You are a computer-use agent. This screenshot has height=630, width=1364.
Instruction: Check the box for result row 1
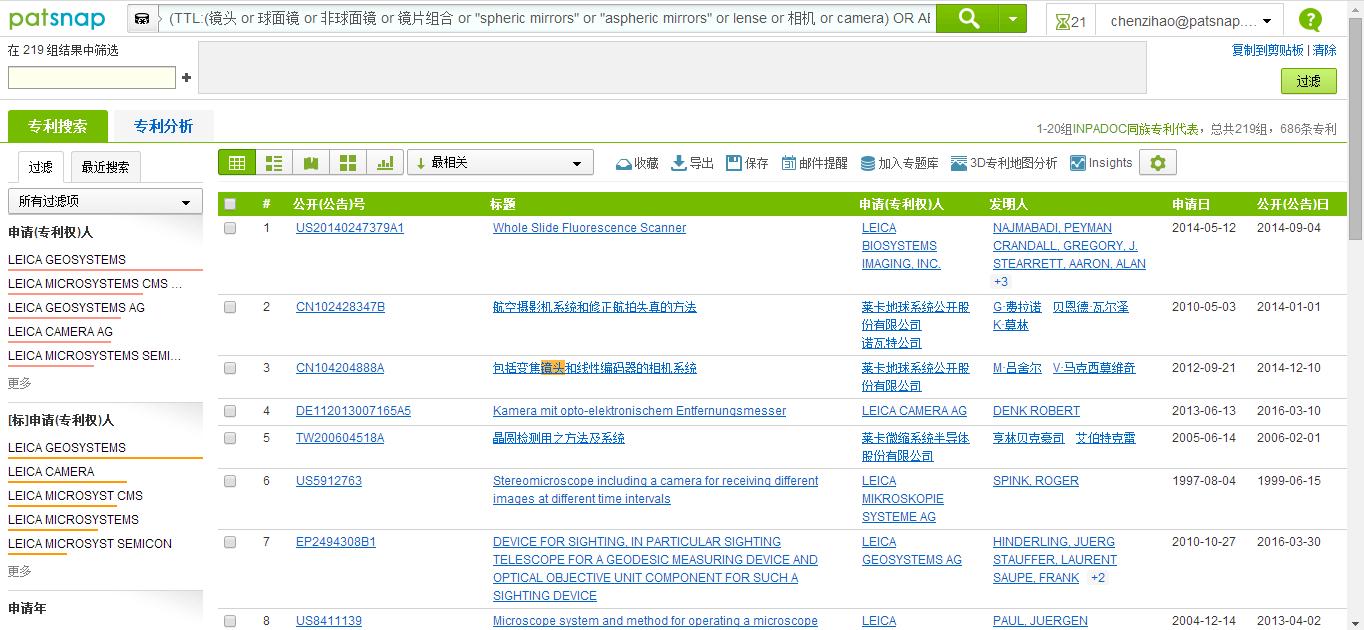tap(230, 228)
